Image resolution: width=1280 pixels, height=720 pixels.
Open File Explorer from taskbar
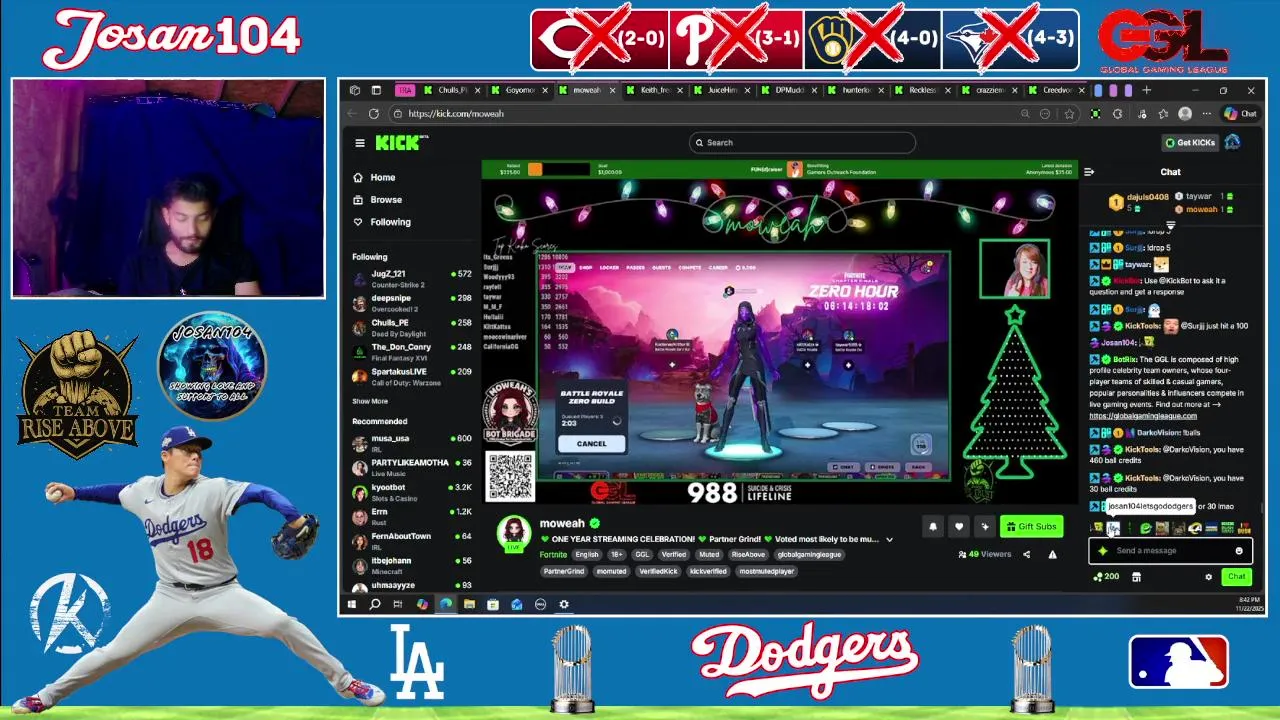tap(469, 604)
